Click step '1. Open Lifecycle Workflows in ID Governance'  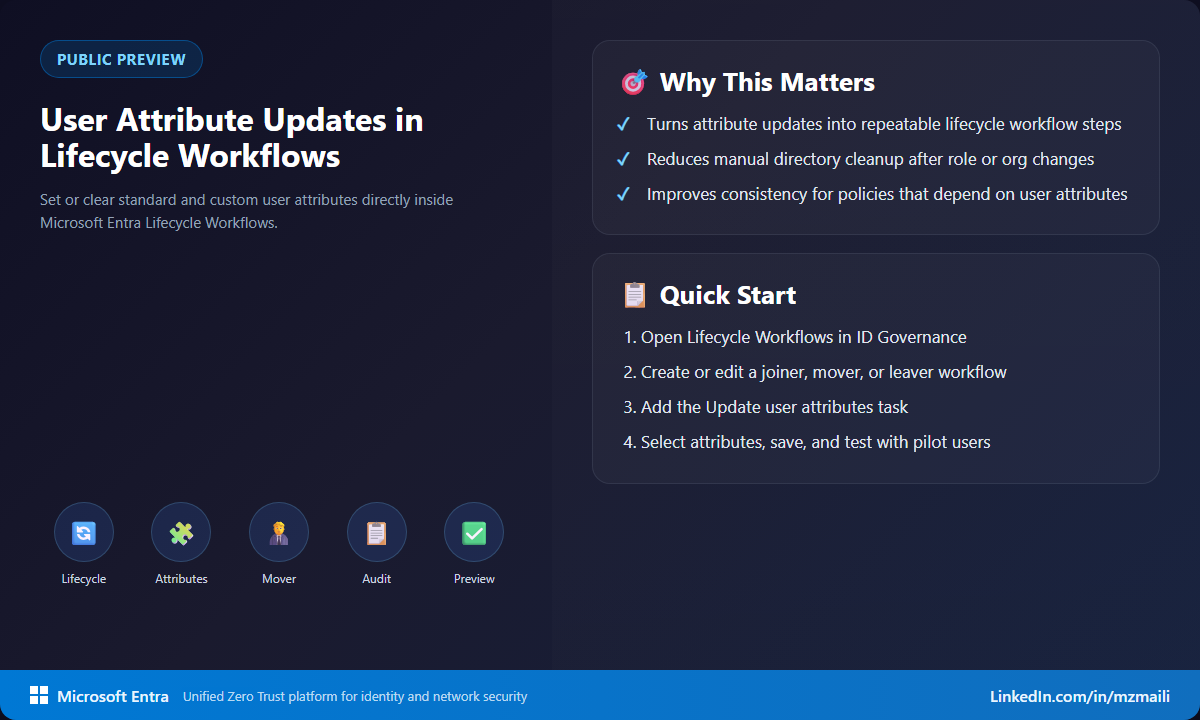click(795, 337)
